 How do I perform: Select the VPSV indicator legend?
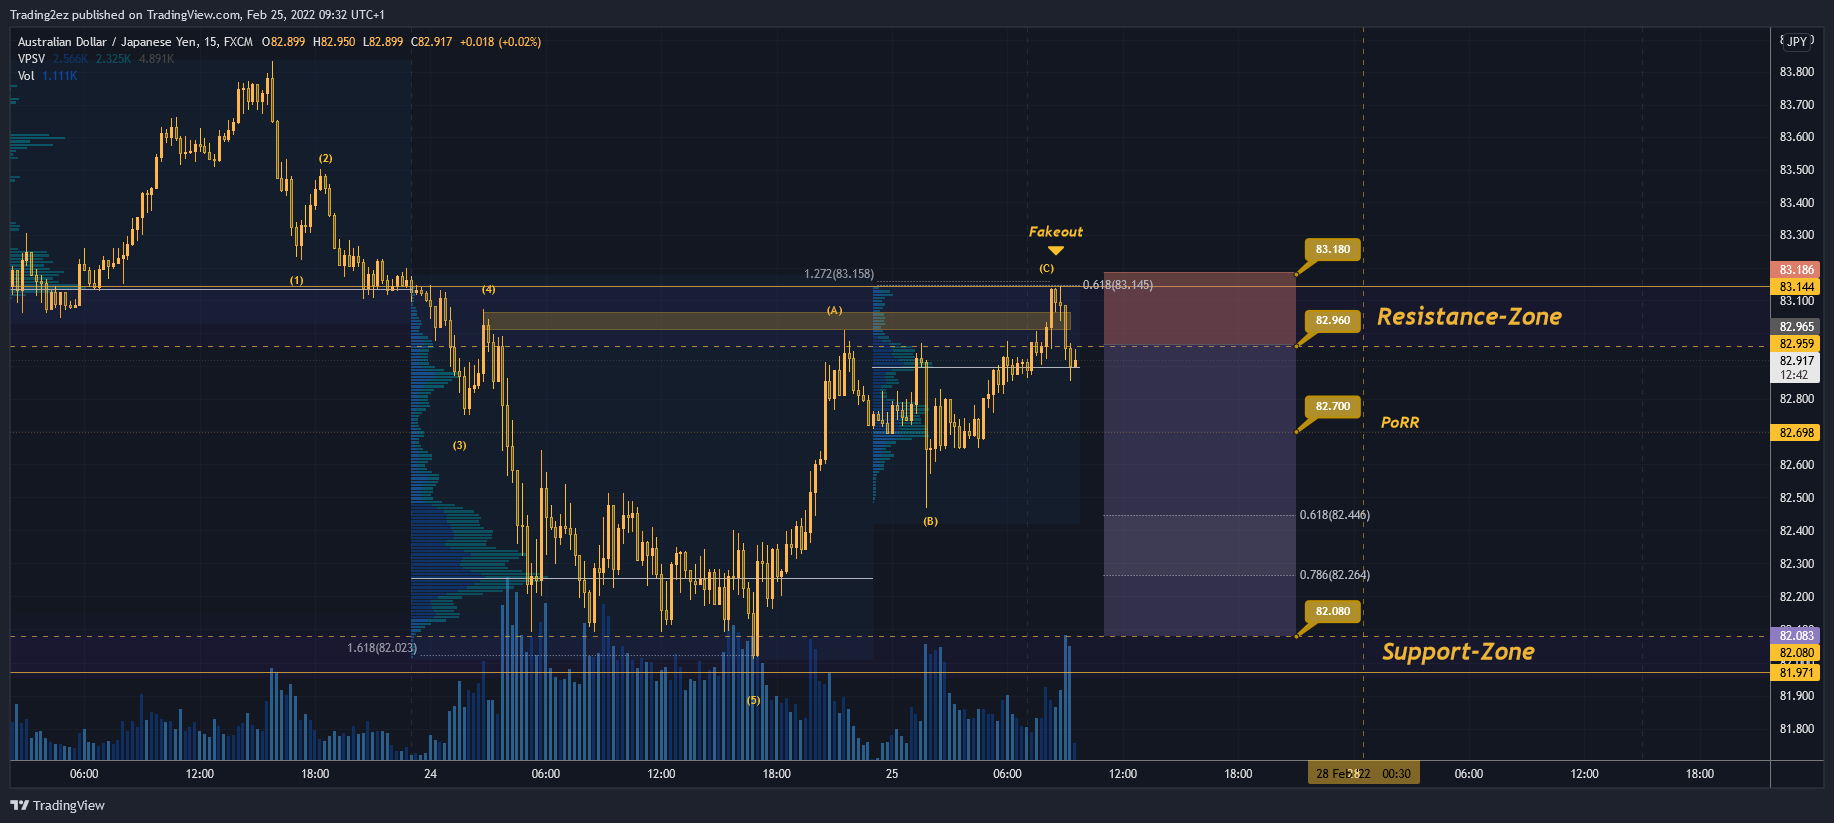[x=31, y=59]
